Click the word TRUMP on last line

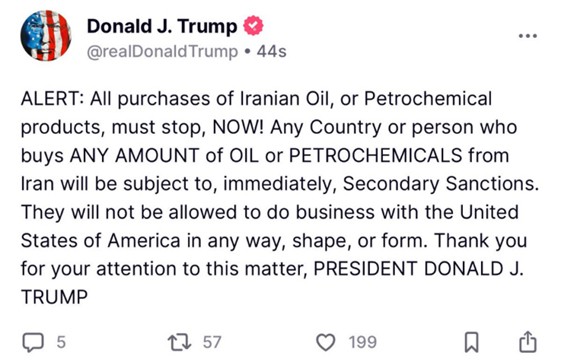coord(54,297)
